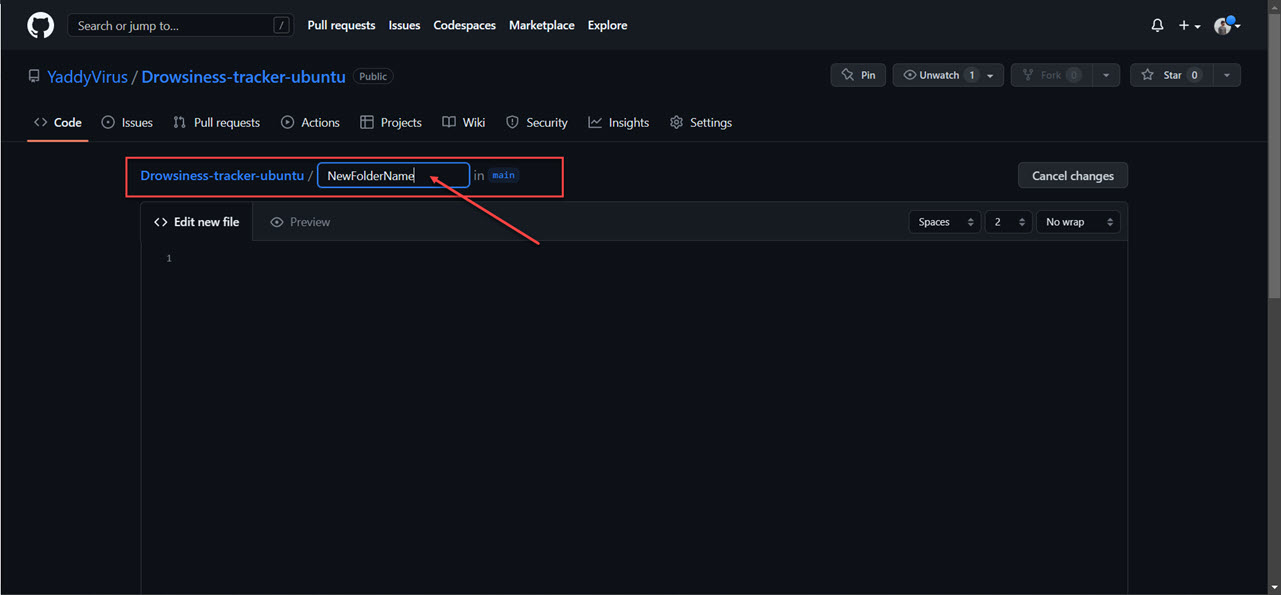Open the notifications bell
Image resolution: width=1281 pixels, height=595 pixels.
1157,26
